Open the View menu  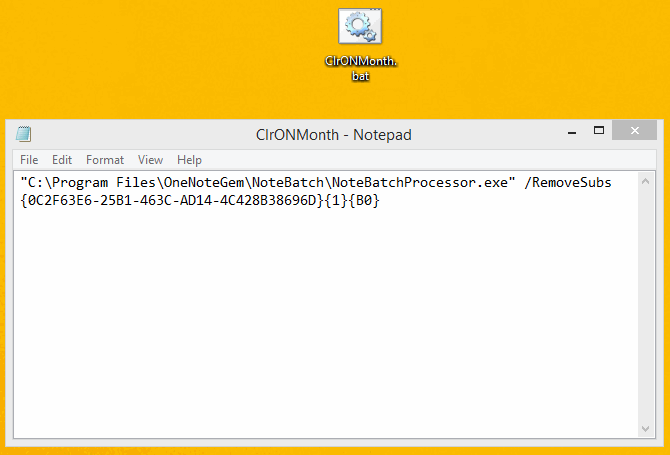coord(150,160)
